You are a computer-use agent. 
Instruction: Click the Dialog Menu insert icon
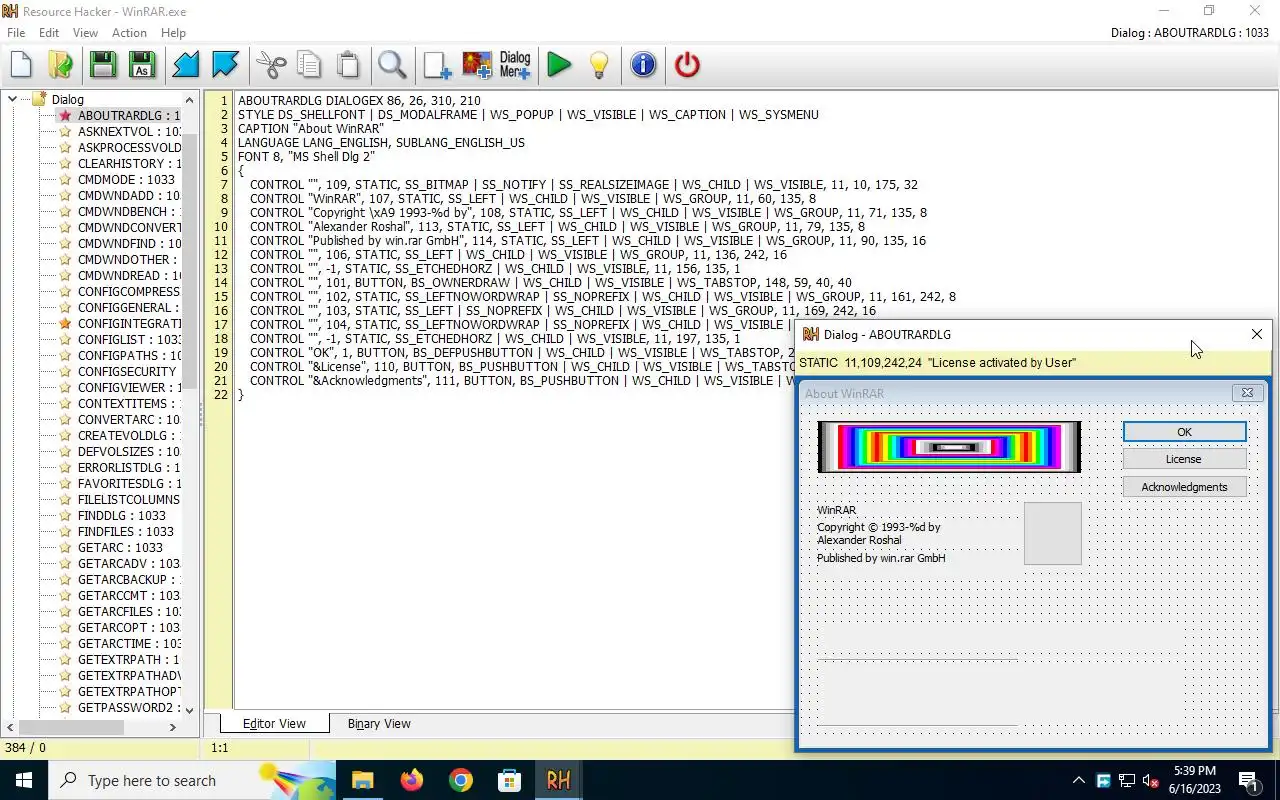[x=515, y=65]
